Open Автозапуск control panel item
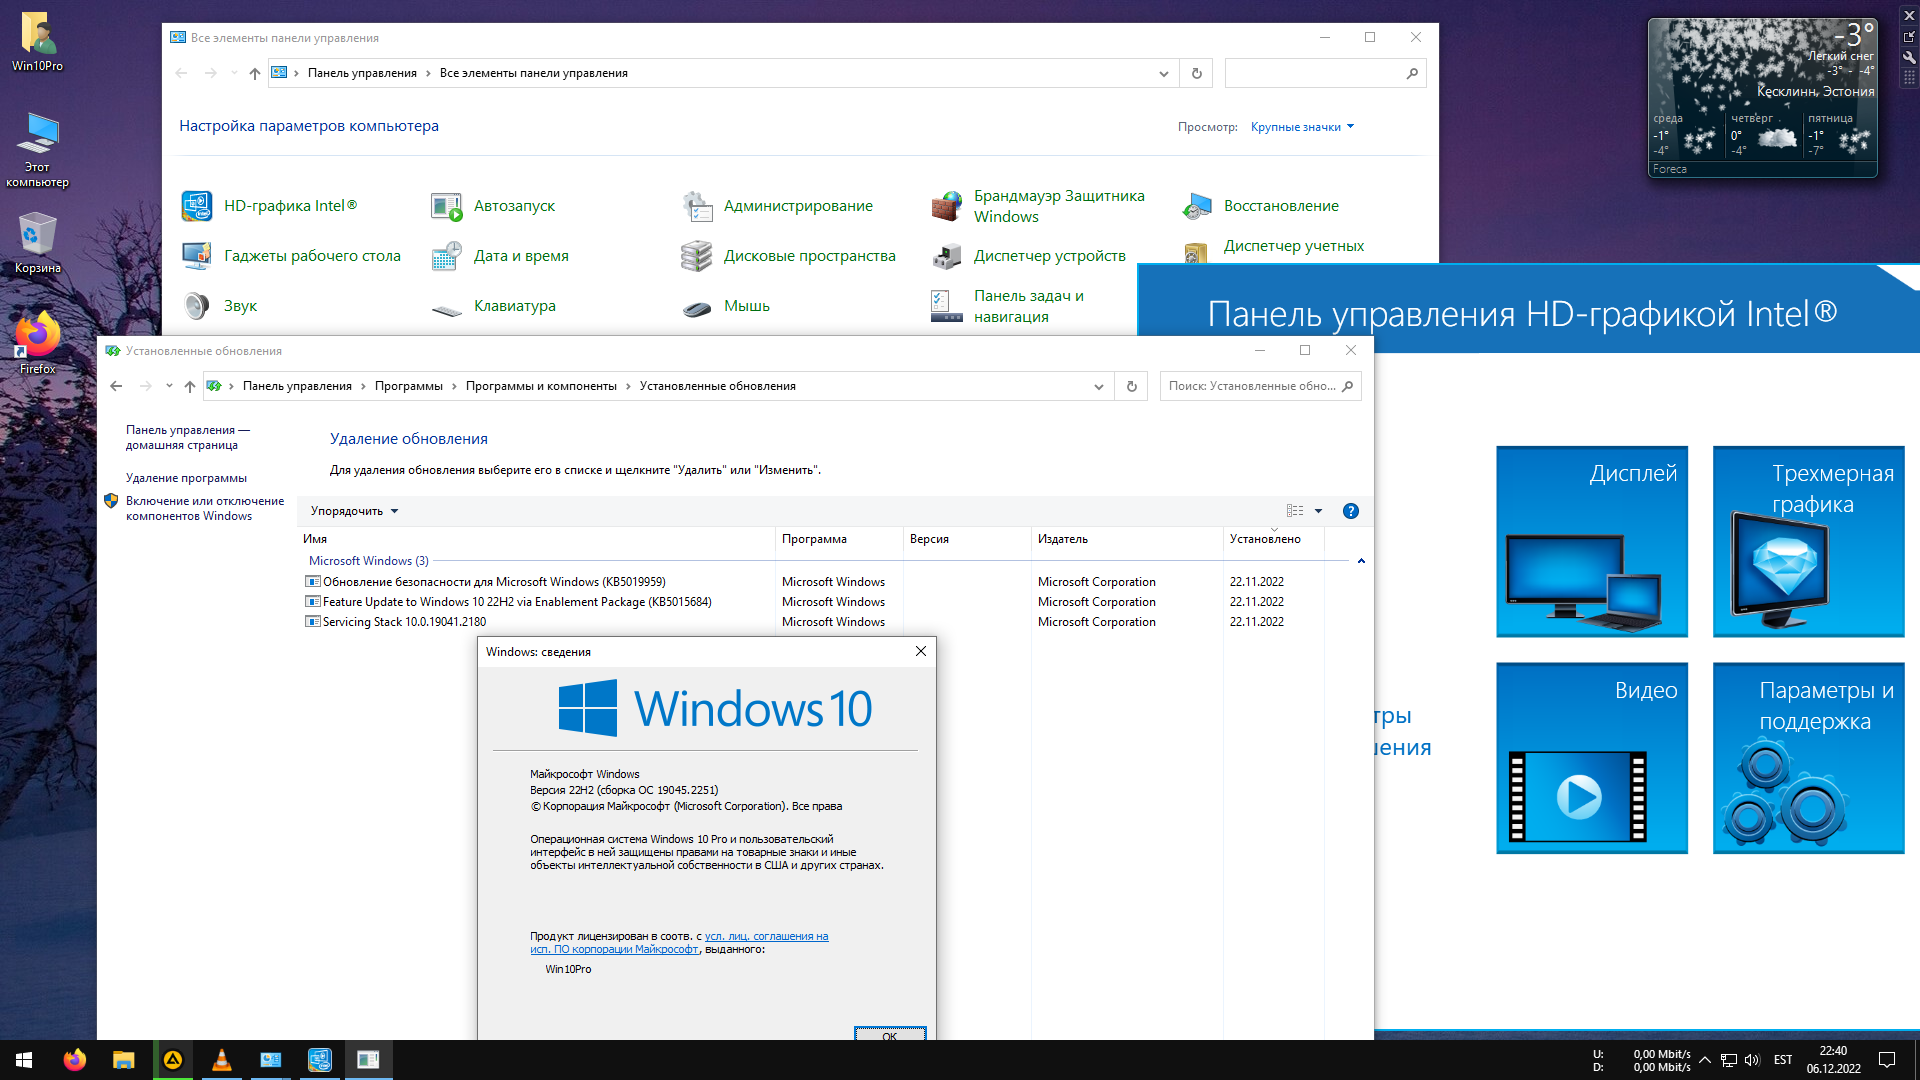Screen dimensions: 1920x1080 point(493,206)
